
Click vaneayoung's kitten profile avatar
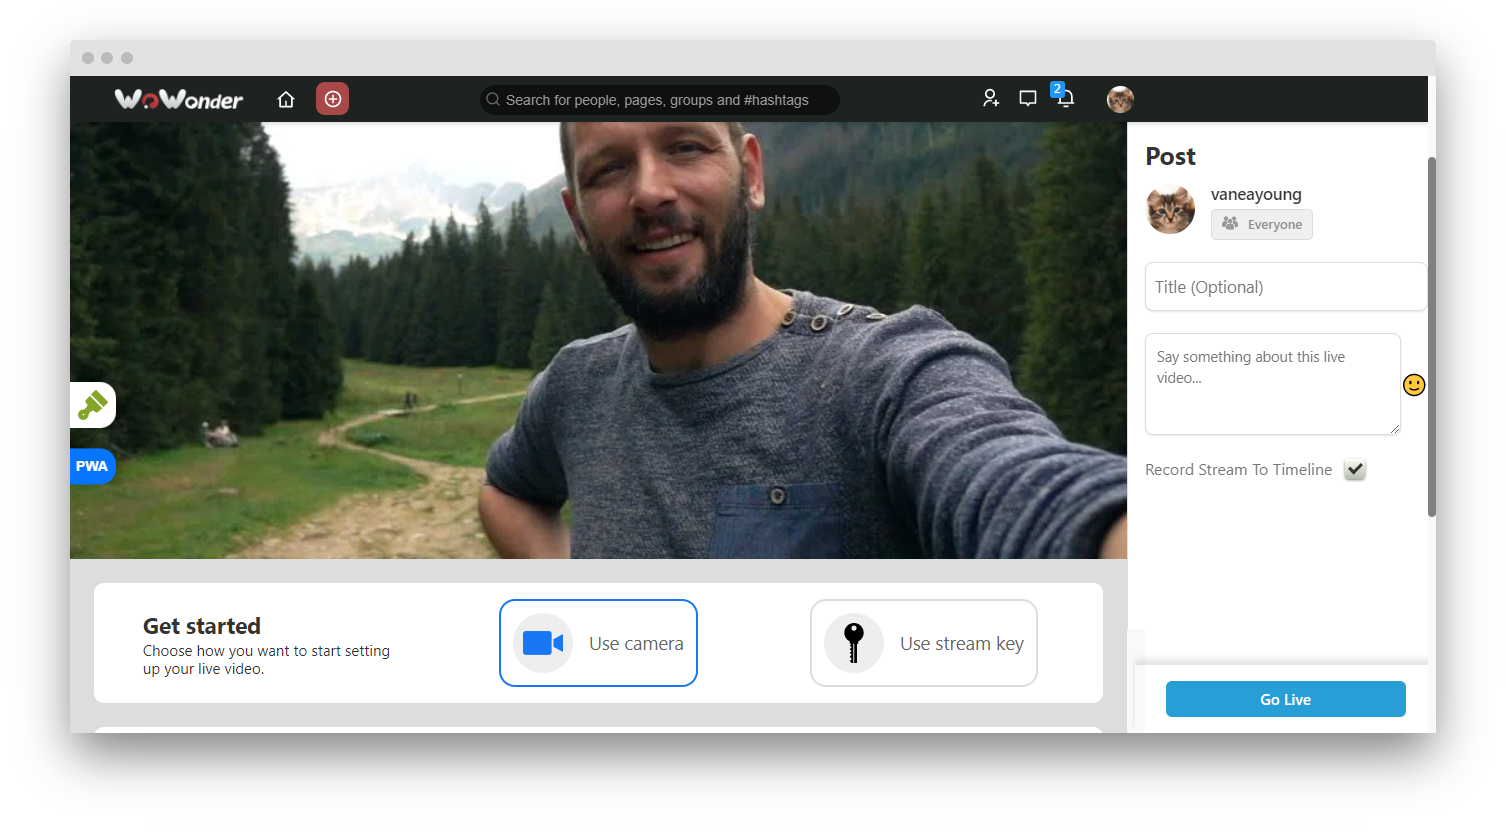pos(1170,209)
